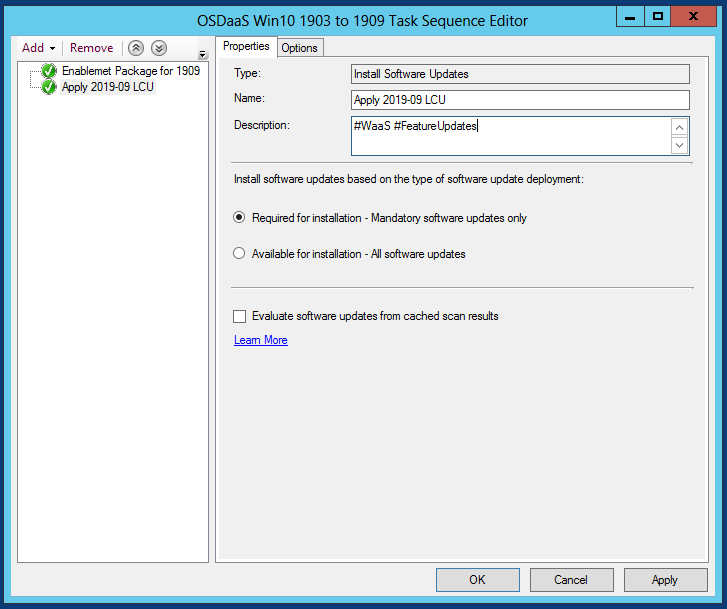Select the Apply 2019-09 LCU step

108,87
